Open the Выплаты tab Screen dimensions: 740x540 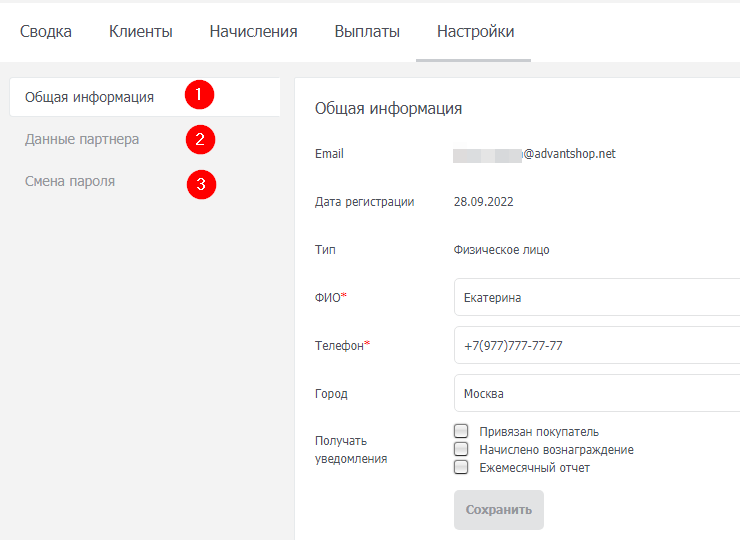[x=367, y=32]
